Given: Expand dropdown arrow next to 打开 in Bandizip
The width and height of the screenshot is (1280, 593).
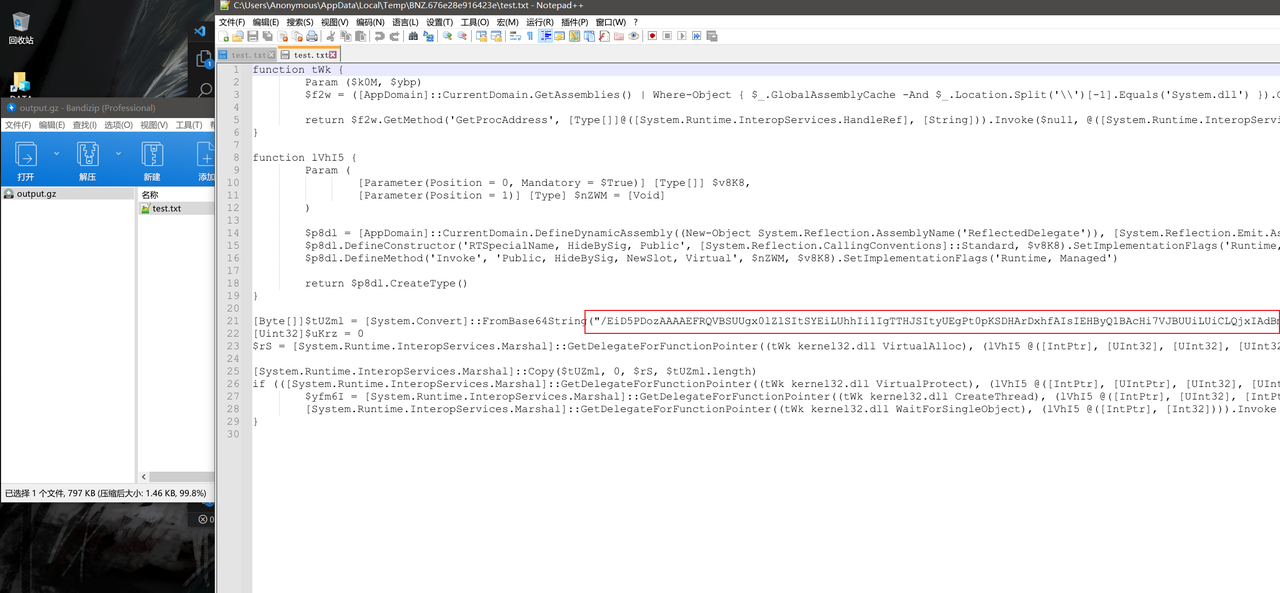Looking at the screenshot, I should [56, 154].
